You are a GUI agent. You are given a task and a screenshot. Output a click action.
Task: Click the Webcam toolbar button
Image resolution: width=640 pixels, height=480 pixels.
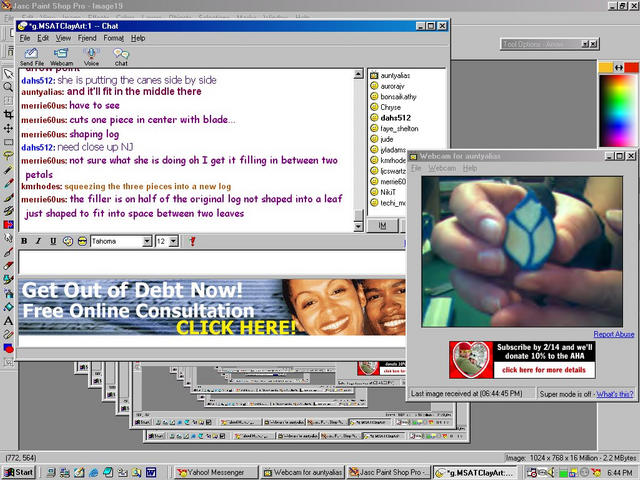pos(61,57)
